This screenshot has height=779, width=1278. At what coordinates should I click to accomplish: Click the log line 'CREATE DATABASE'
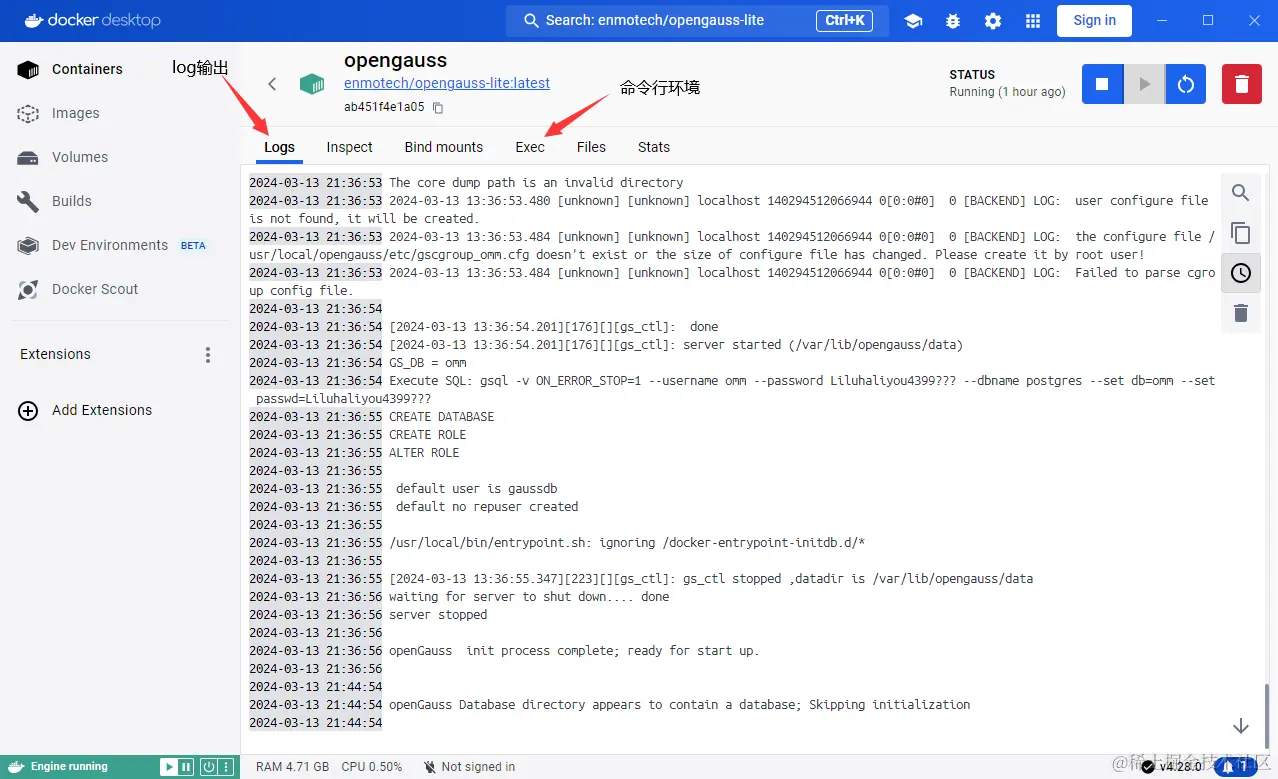pyautogui.click(x=441, y=417)
